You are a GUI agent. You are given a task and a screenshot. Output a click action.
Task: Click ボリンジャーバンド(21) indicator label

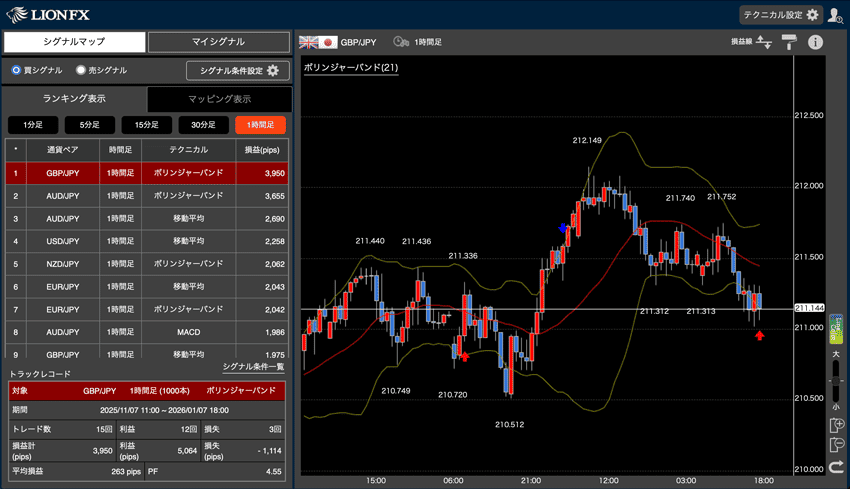[351, 68]
